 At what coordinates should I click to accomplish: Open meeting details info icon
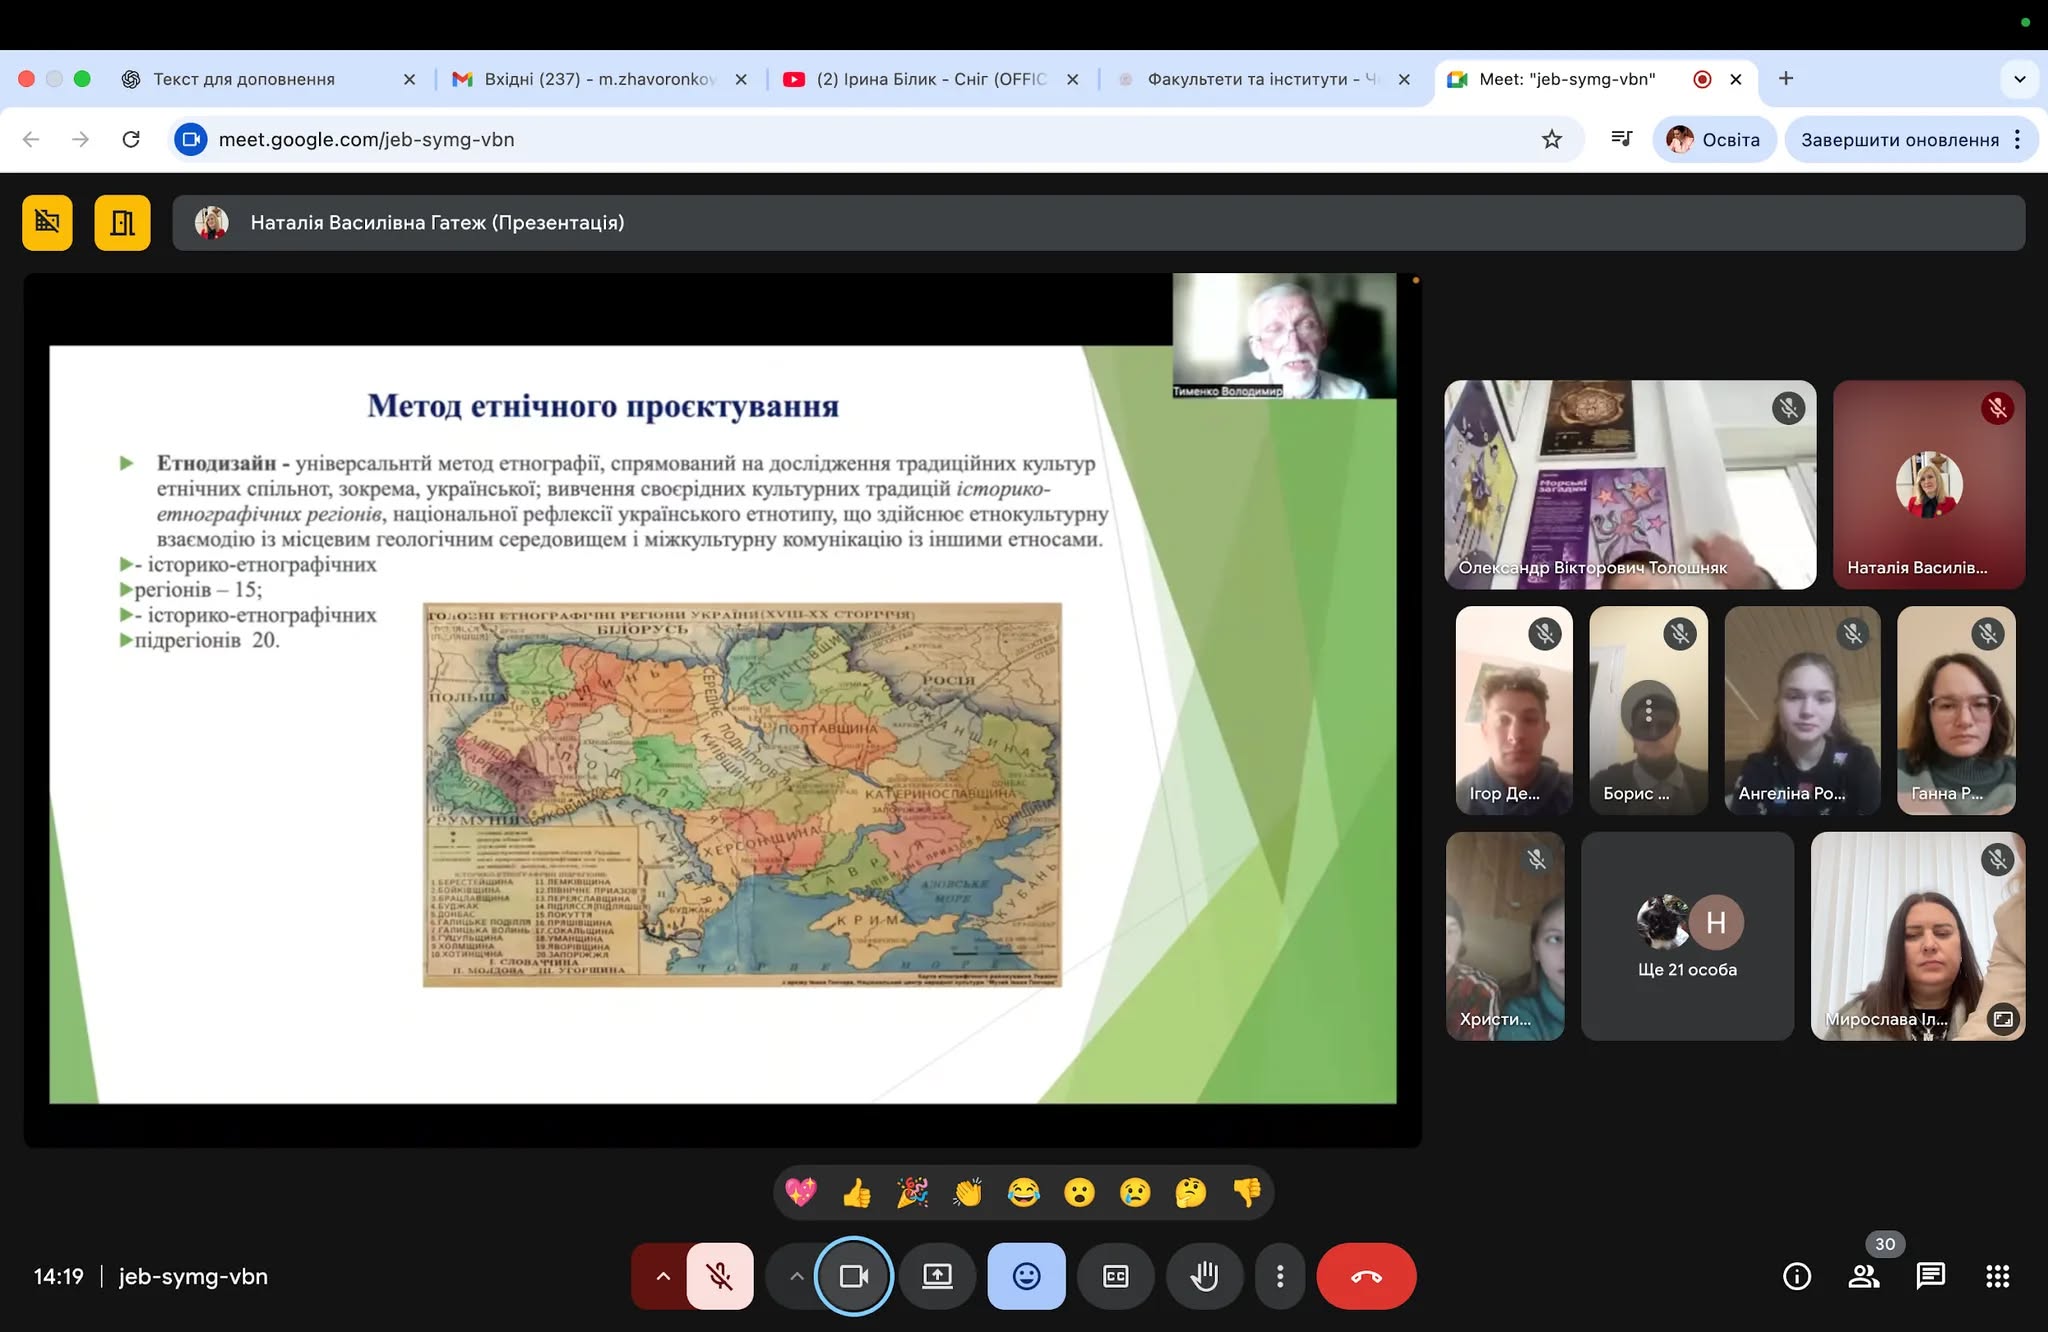1797,1276
